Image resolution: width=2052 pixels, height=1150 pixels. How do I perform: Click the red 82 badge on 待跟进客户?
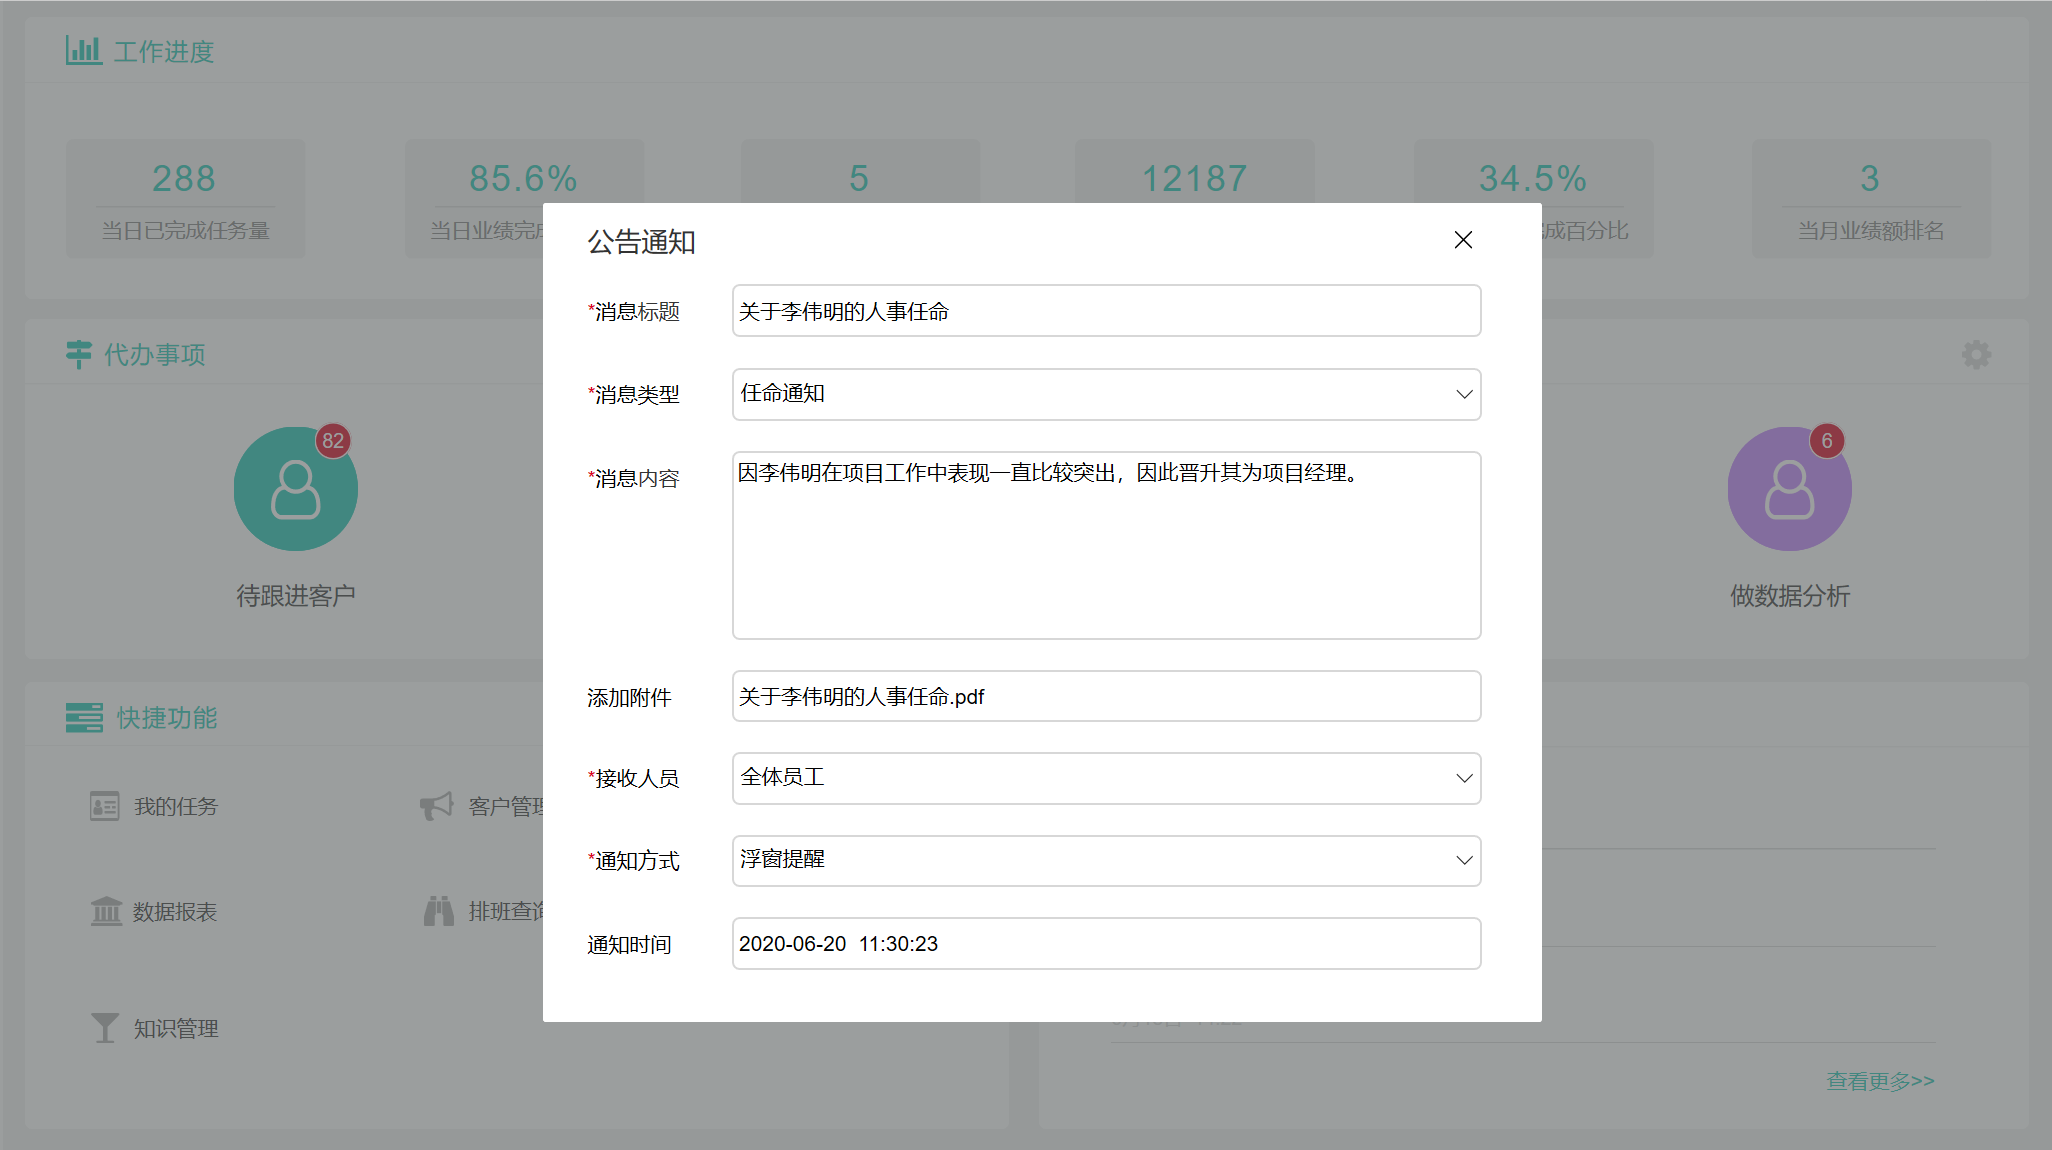tap(333, 441)
